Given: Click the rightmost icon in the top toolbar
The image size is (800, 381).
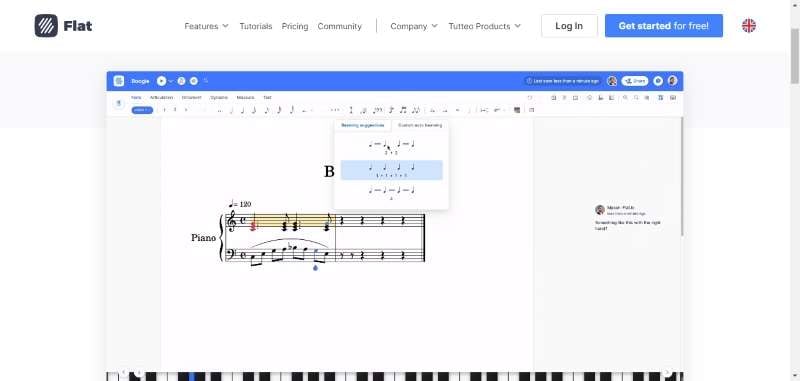Looking at the screenshot, I should click(672, 97).
